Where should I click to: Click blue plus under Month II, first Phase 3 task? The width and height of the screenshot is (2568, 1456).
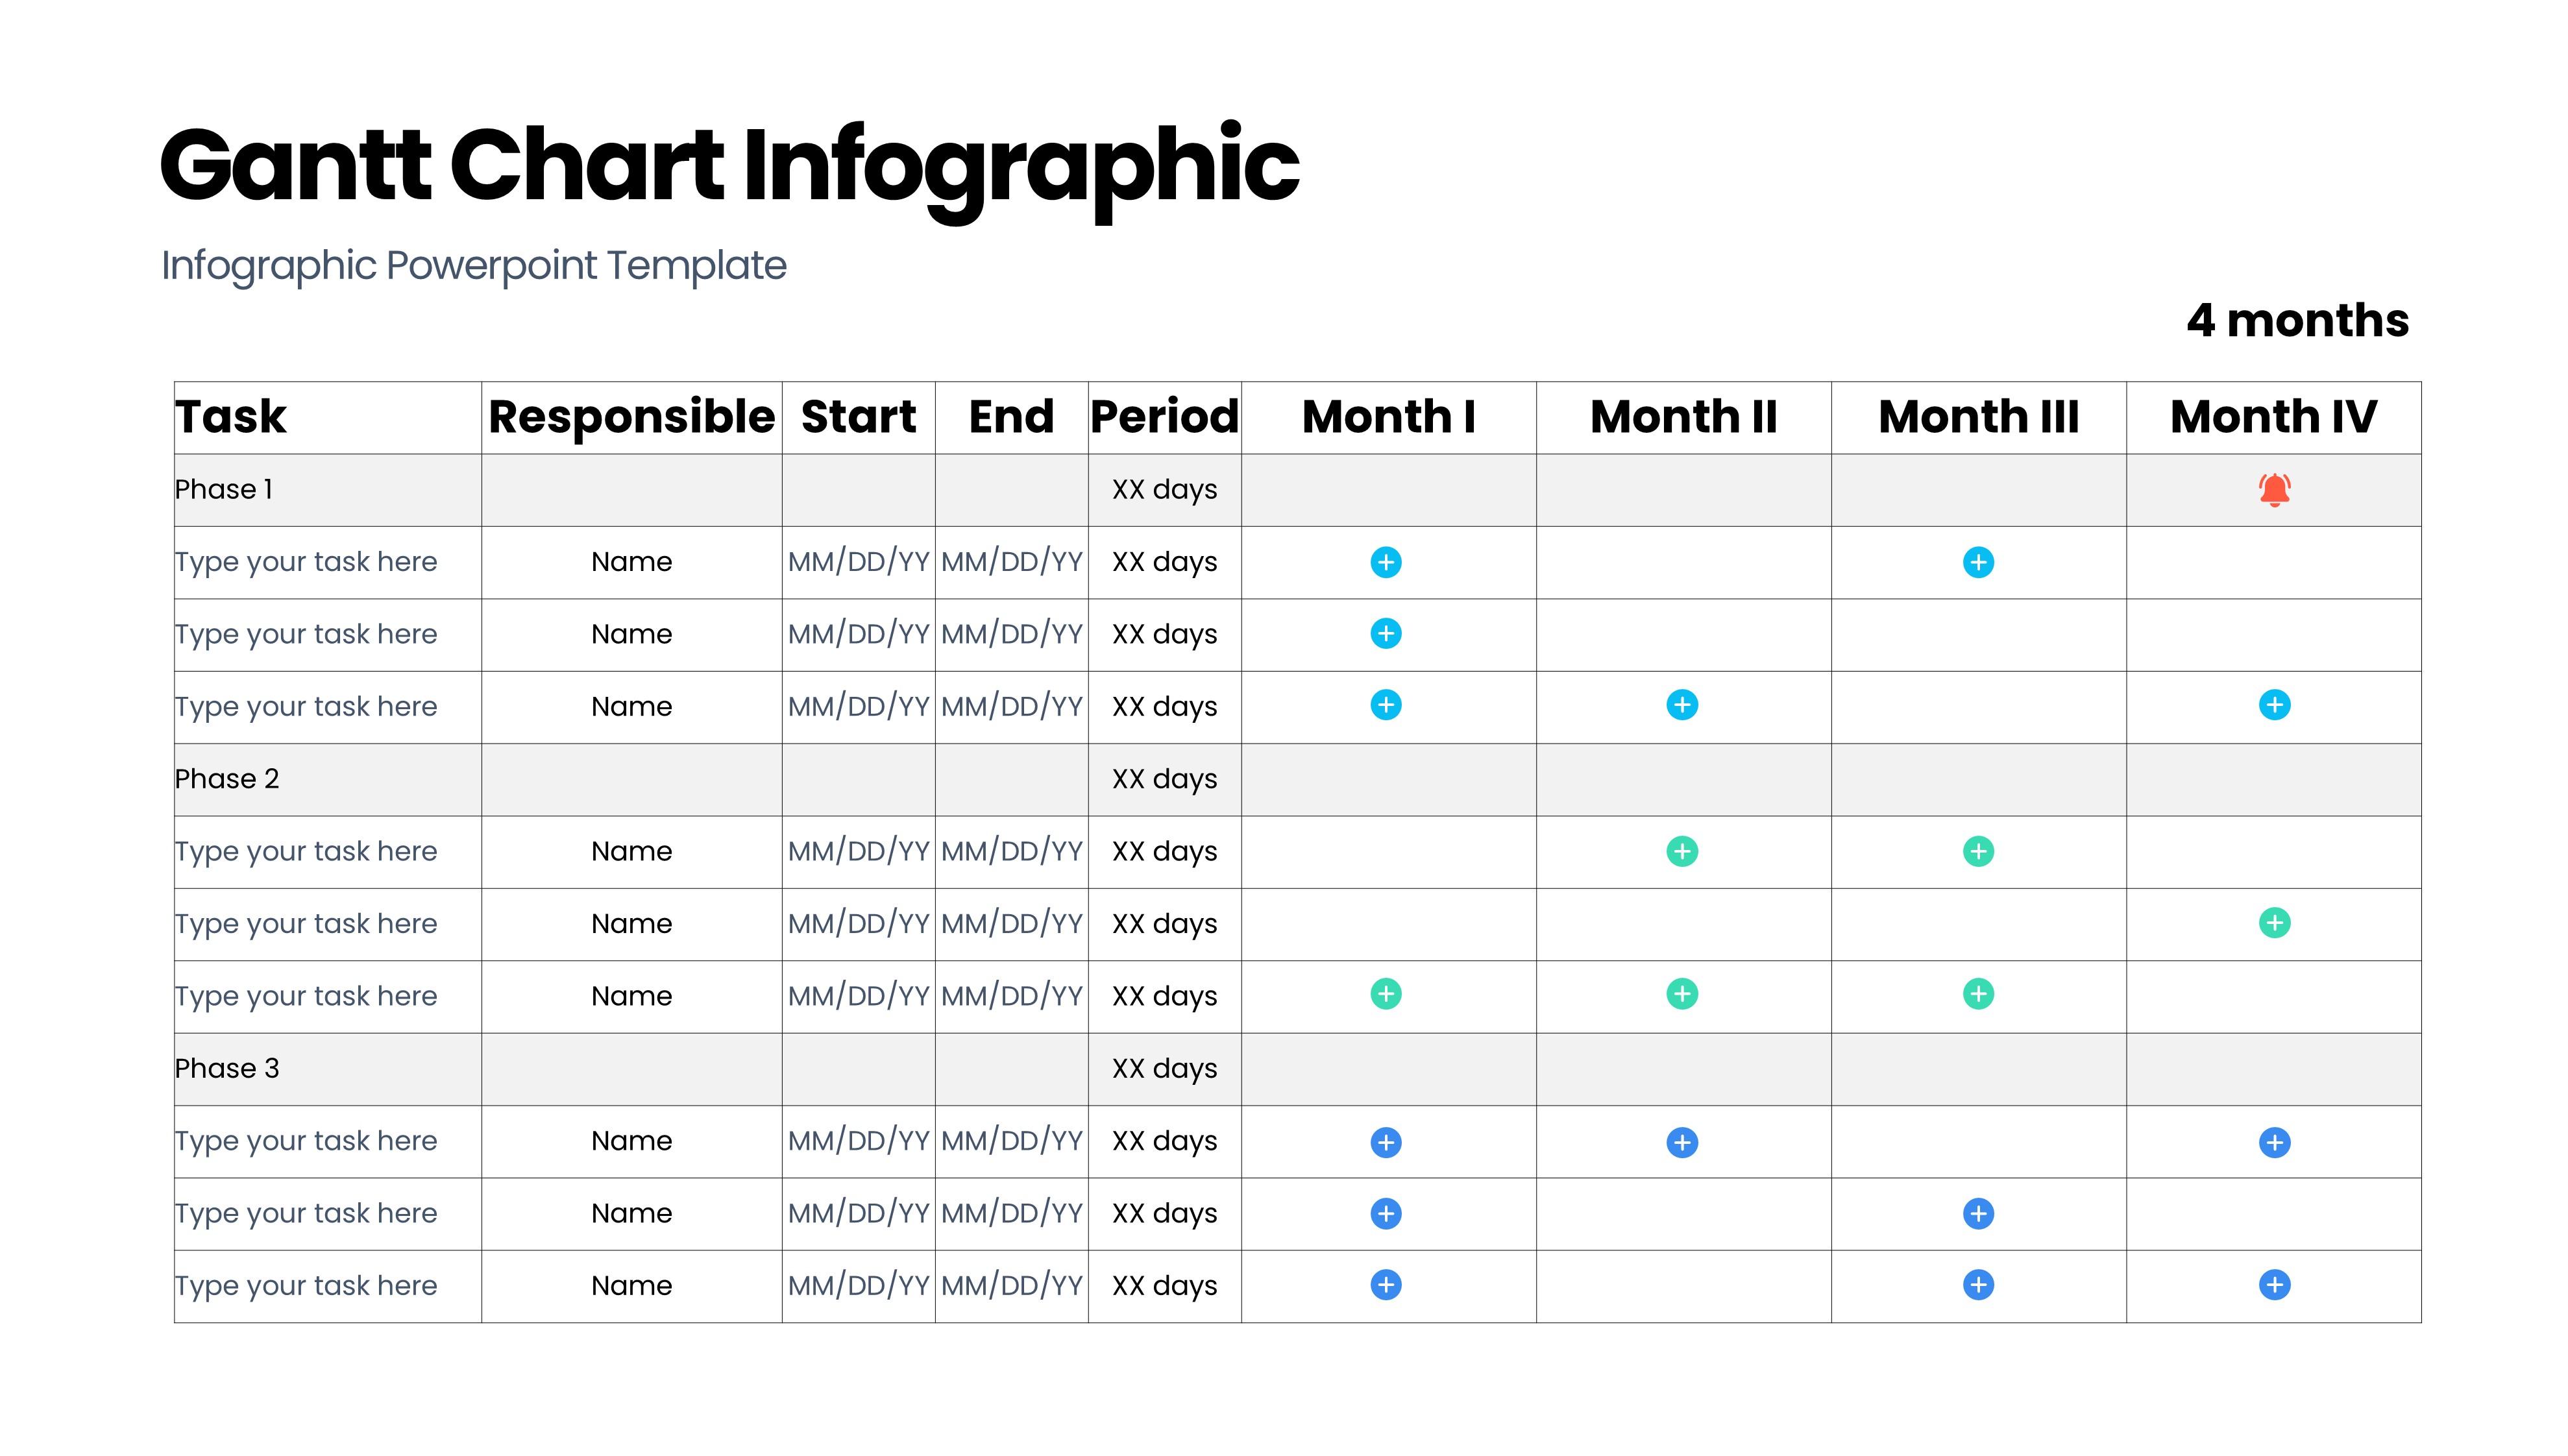[x=1682, y=1142]
